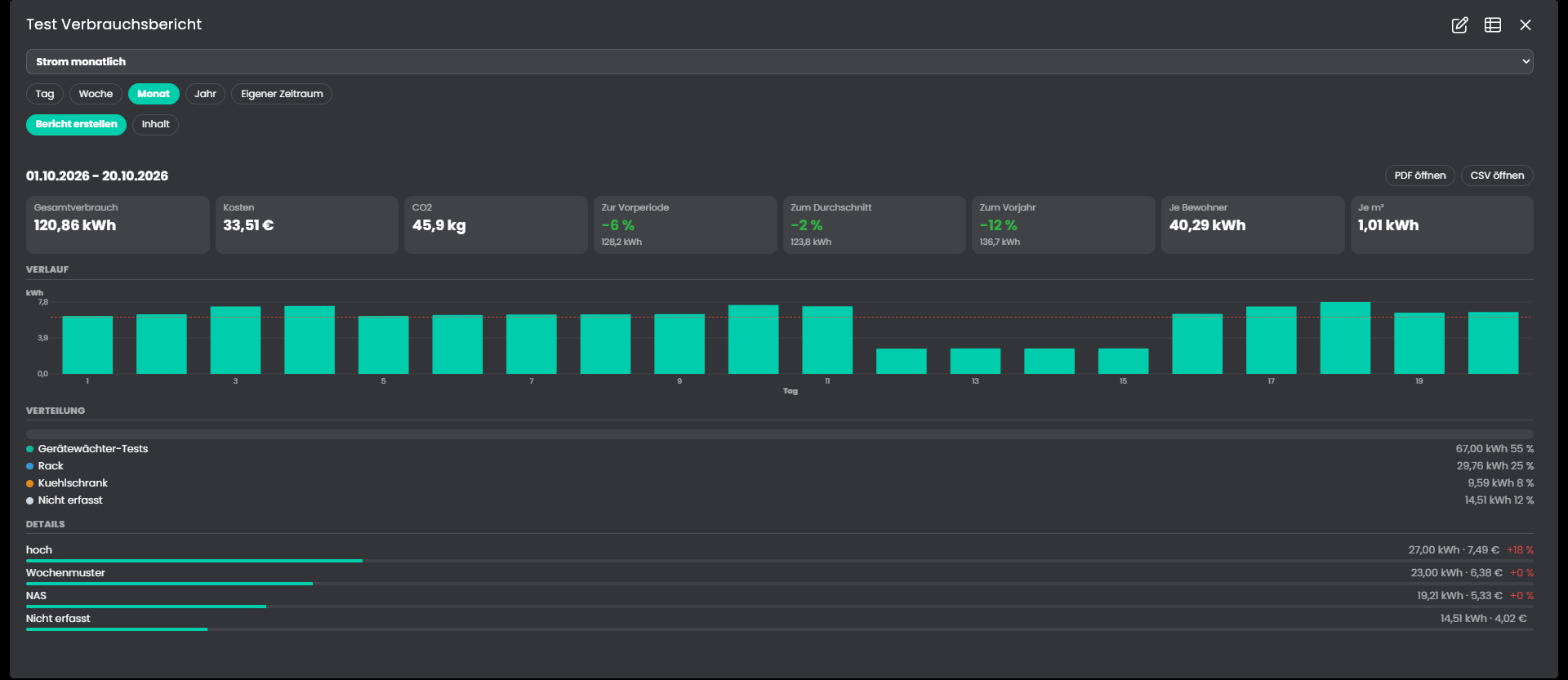Select the Tag period
Screen dimensions: 1568x680
click(x=45, y=94)
